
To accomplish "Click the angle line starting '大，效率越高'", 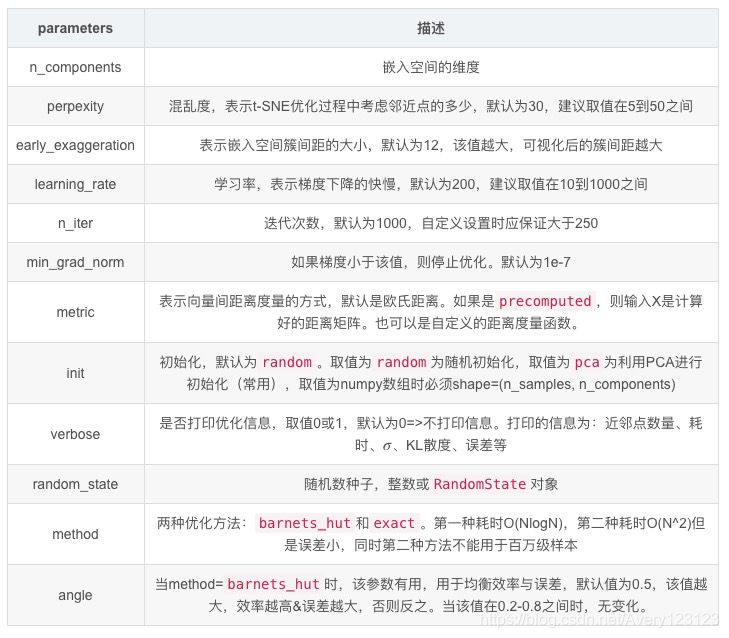I will point(429,606).
